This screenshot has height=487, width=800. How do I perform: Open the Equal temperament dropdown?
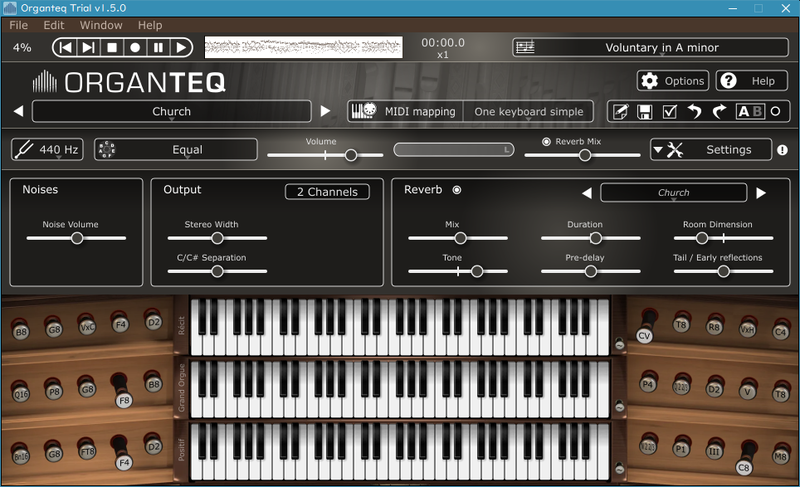coord(176,149)
